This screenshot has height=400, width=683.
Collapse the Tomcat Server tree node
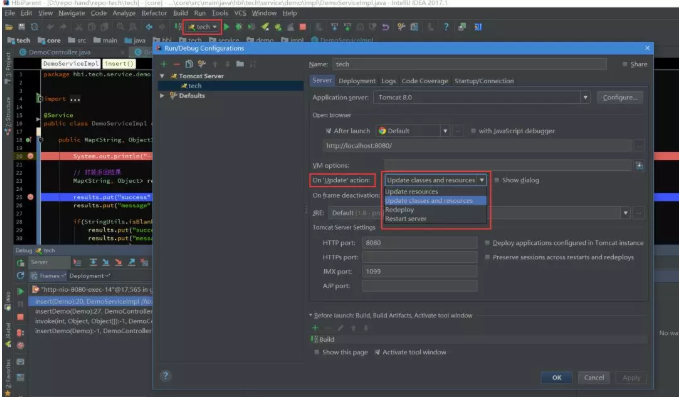coord(162,76)
